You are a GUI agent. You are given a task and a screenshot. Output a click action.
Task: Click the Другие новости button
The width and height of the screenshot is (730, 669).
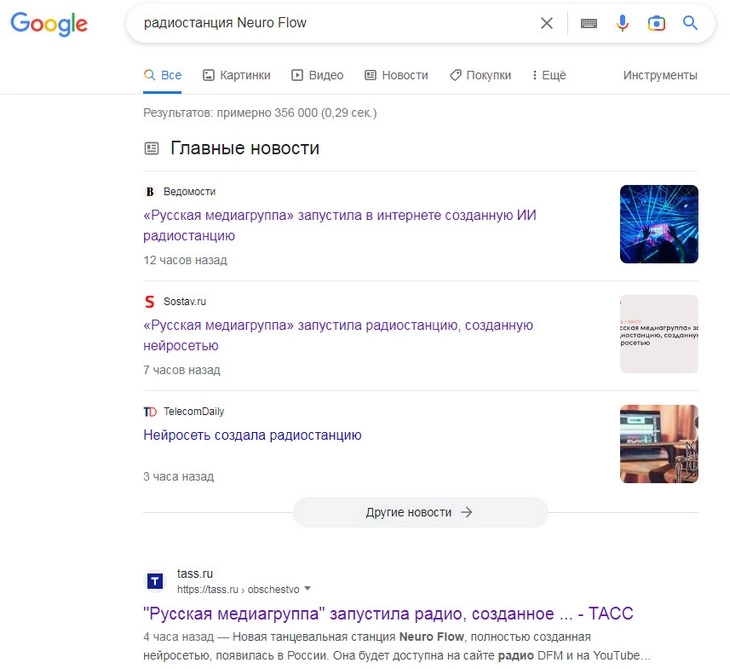tap(420, 512)
